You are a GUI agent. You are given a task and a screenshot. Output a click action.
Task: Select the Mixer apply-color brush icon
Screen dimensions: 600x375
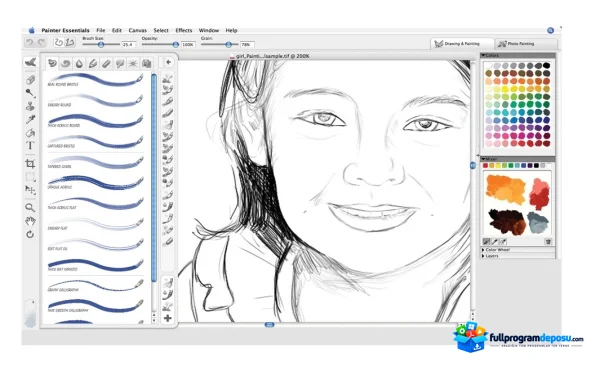coord(486,241)
